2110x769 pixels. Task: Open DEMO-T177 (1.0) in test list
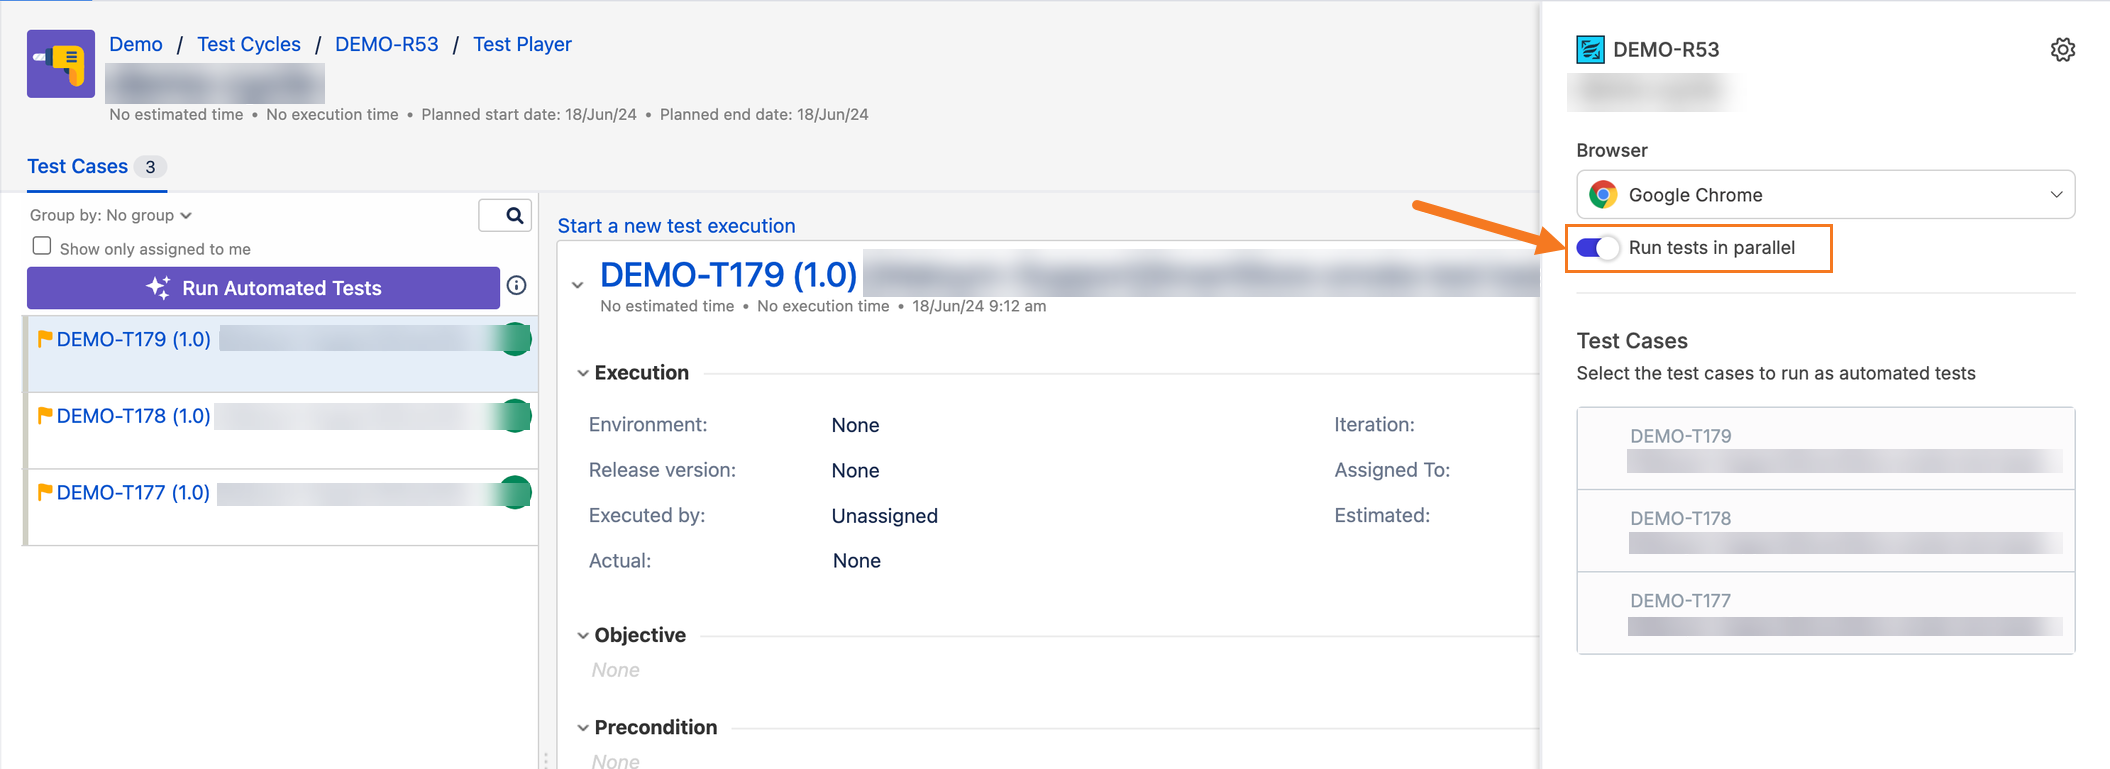pyautogui.click(x=133, y=492)
